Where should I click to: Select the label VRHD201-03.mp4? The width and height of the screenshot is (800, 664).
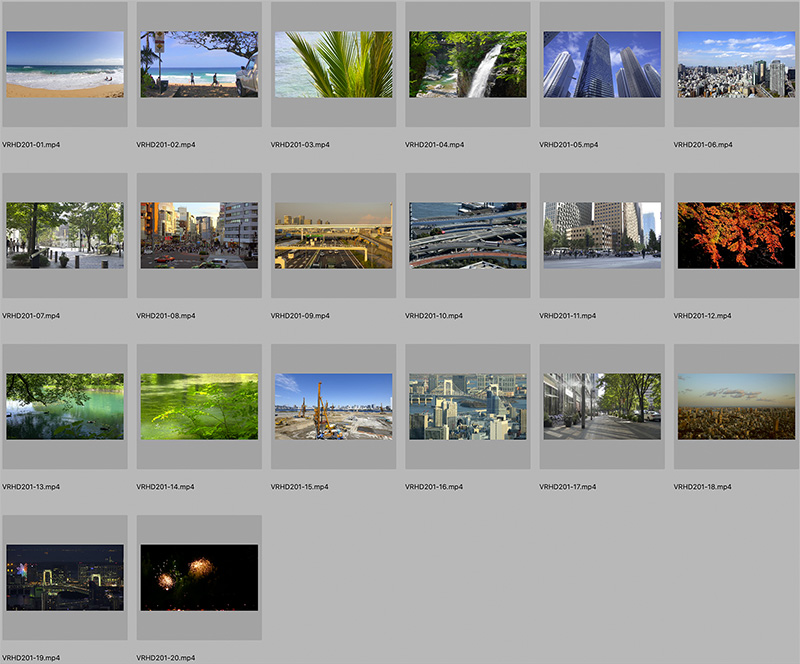coord(299,144)
